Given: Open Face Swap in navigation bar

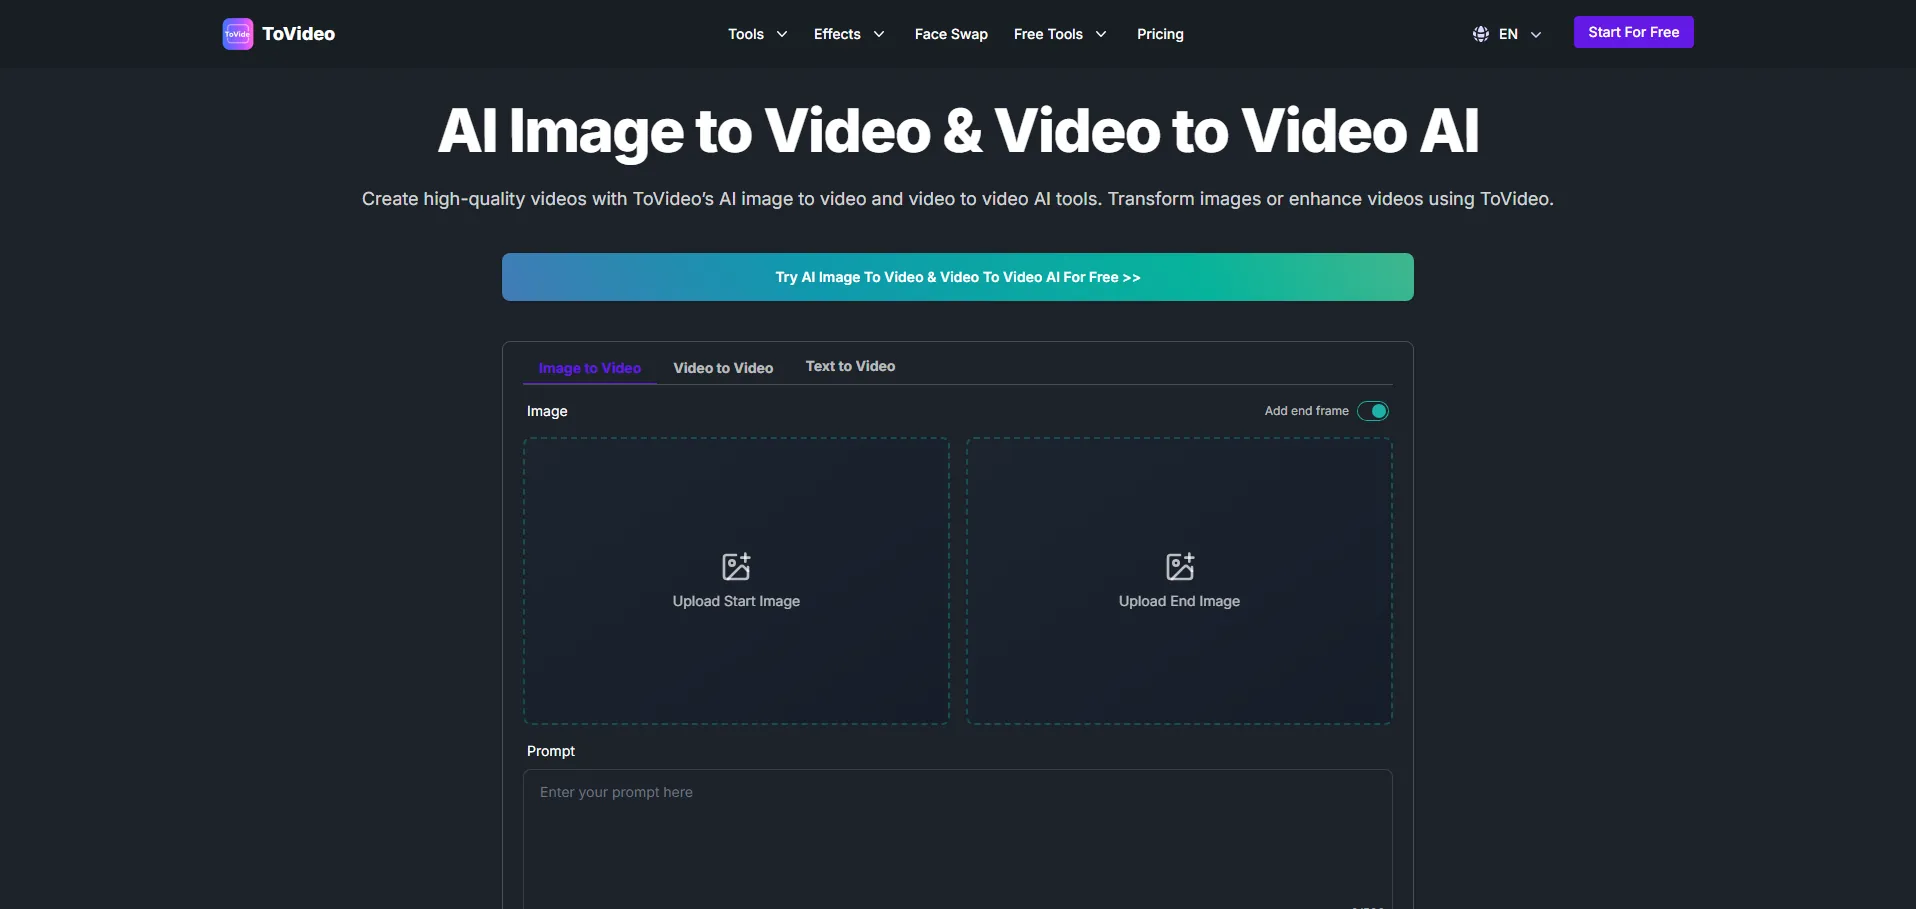Looking at the screenshot, I should coord(951,34).
